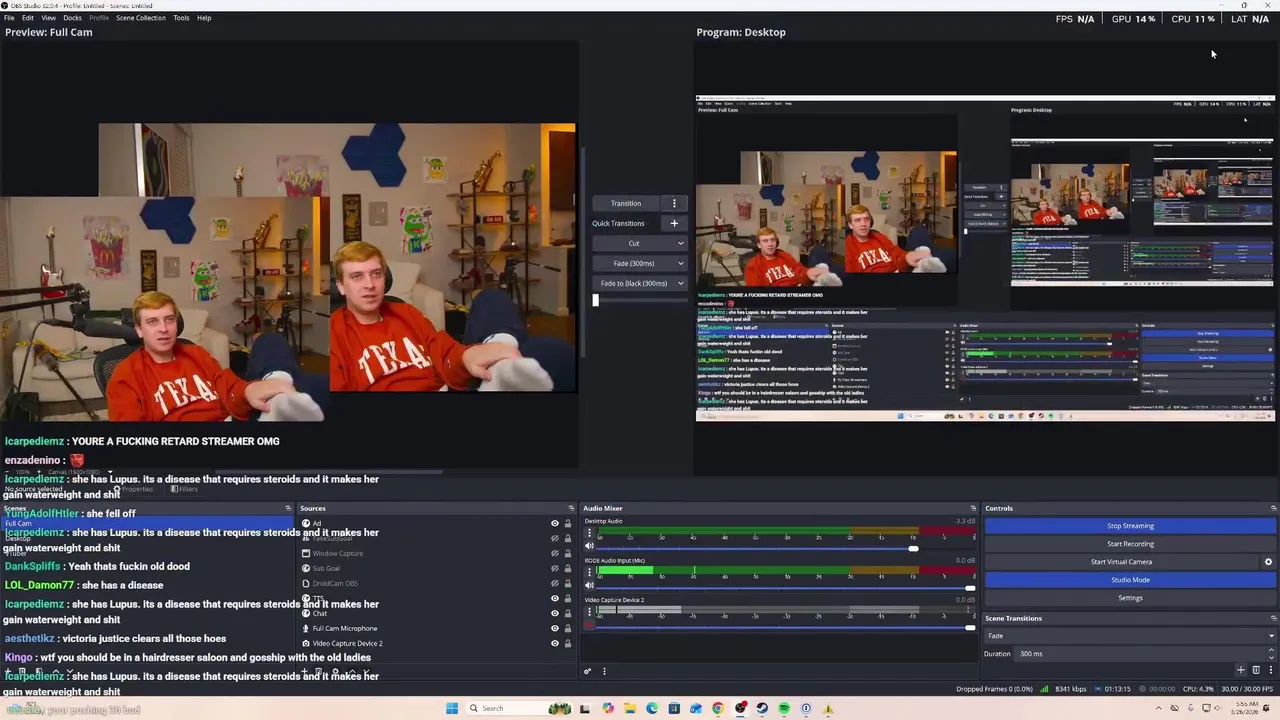Image resolution: width=1280 pixels, height=720 pixels.
Task: Toggle visibility of the Sub Goal source
Action: (x=555, y=568)
